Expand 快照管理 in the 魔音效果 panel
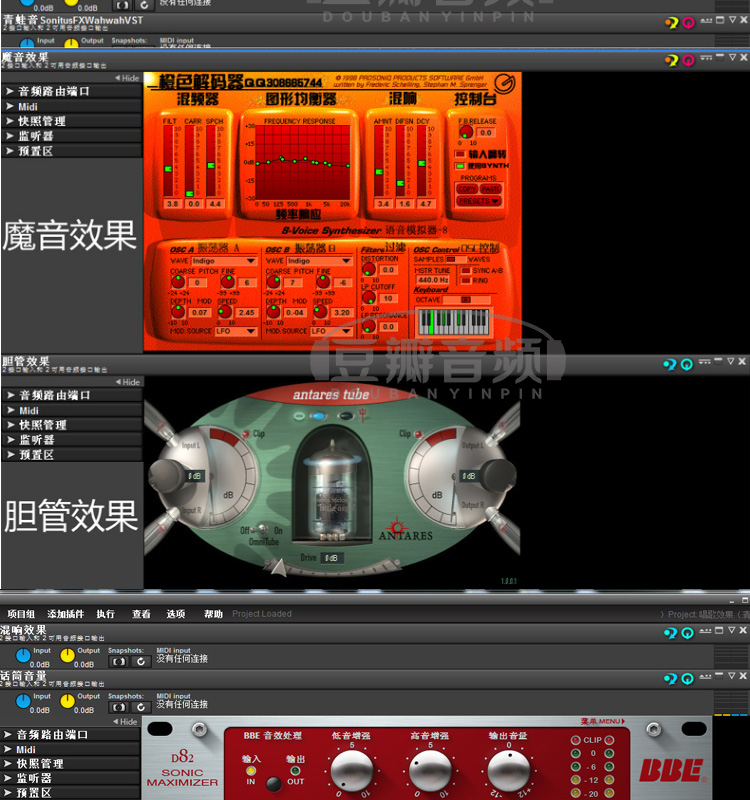The width and height of the screenshot is (750, 800). [71, 121]
